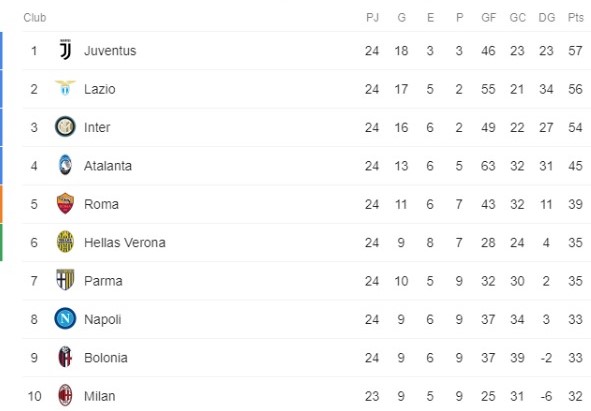Click the Pts column header
Viewport: 591px width, 411px height.
coord(576,17)
